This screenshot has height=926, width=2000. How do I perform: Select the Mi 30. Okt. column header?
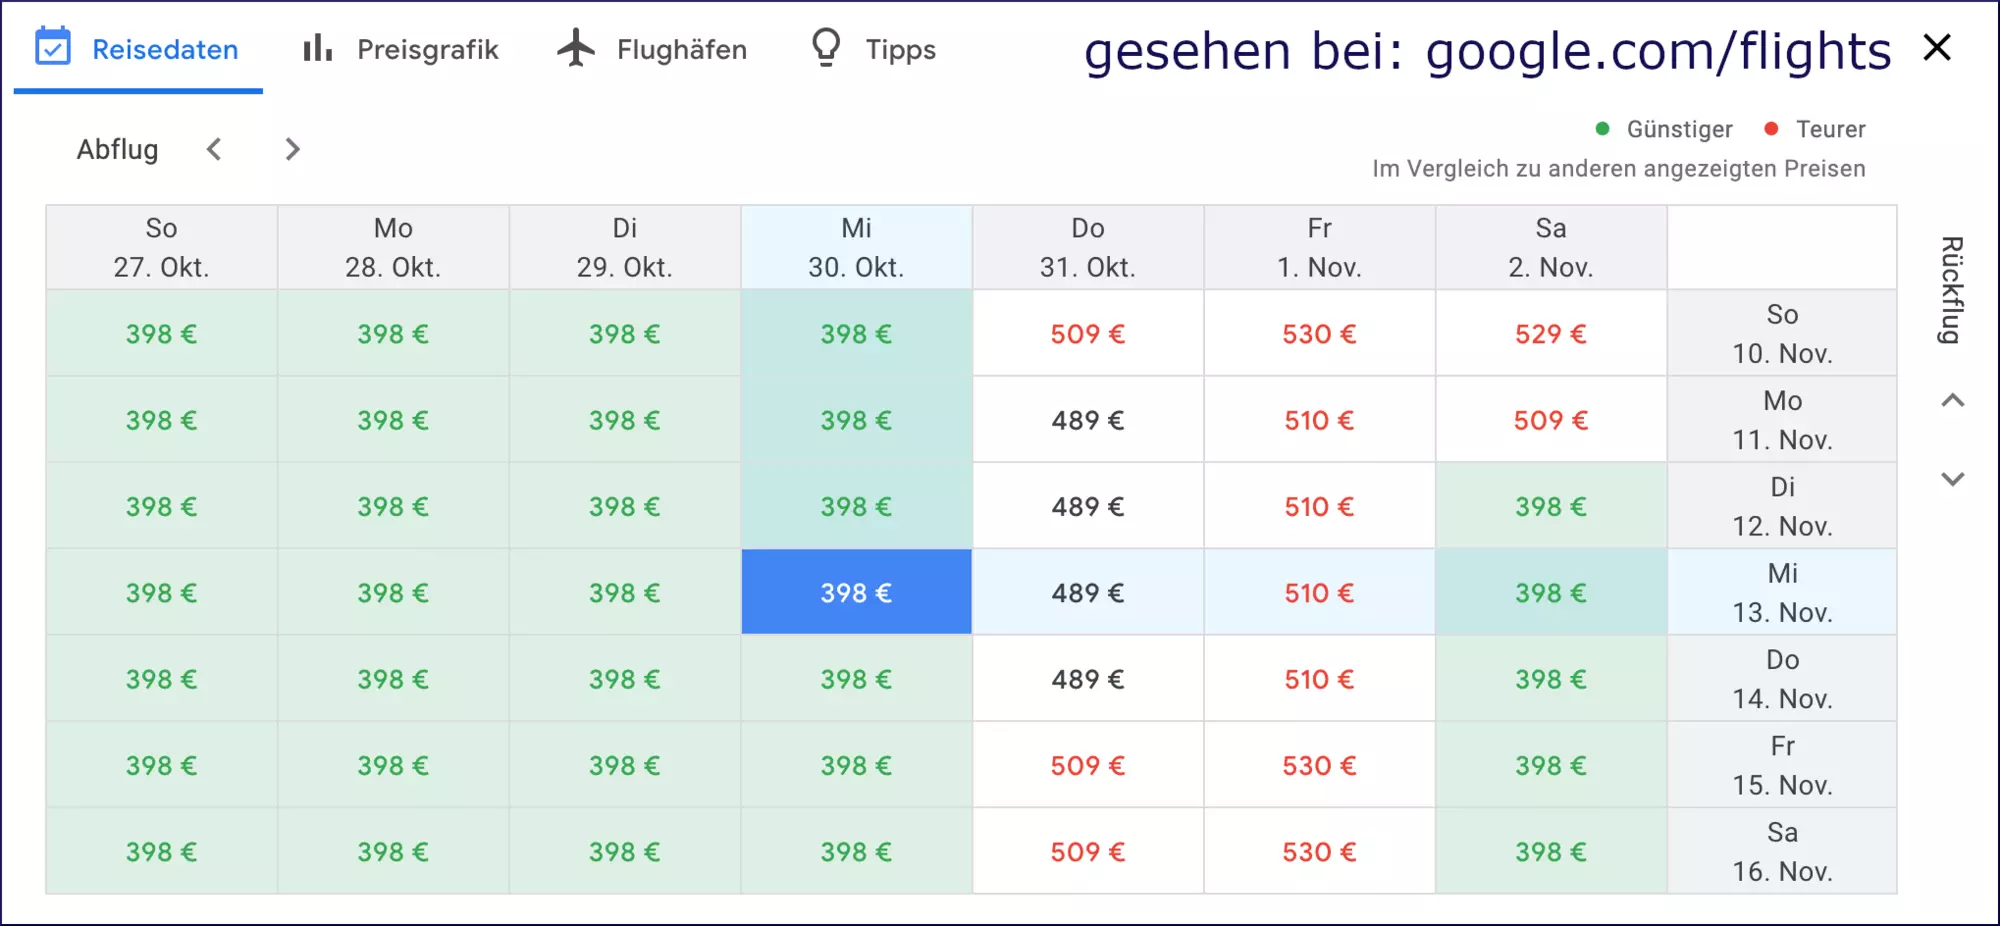pyautogui.click(x=856, y=248)
